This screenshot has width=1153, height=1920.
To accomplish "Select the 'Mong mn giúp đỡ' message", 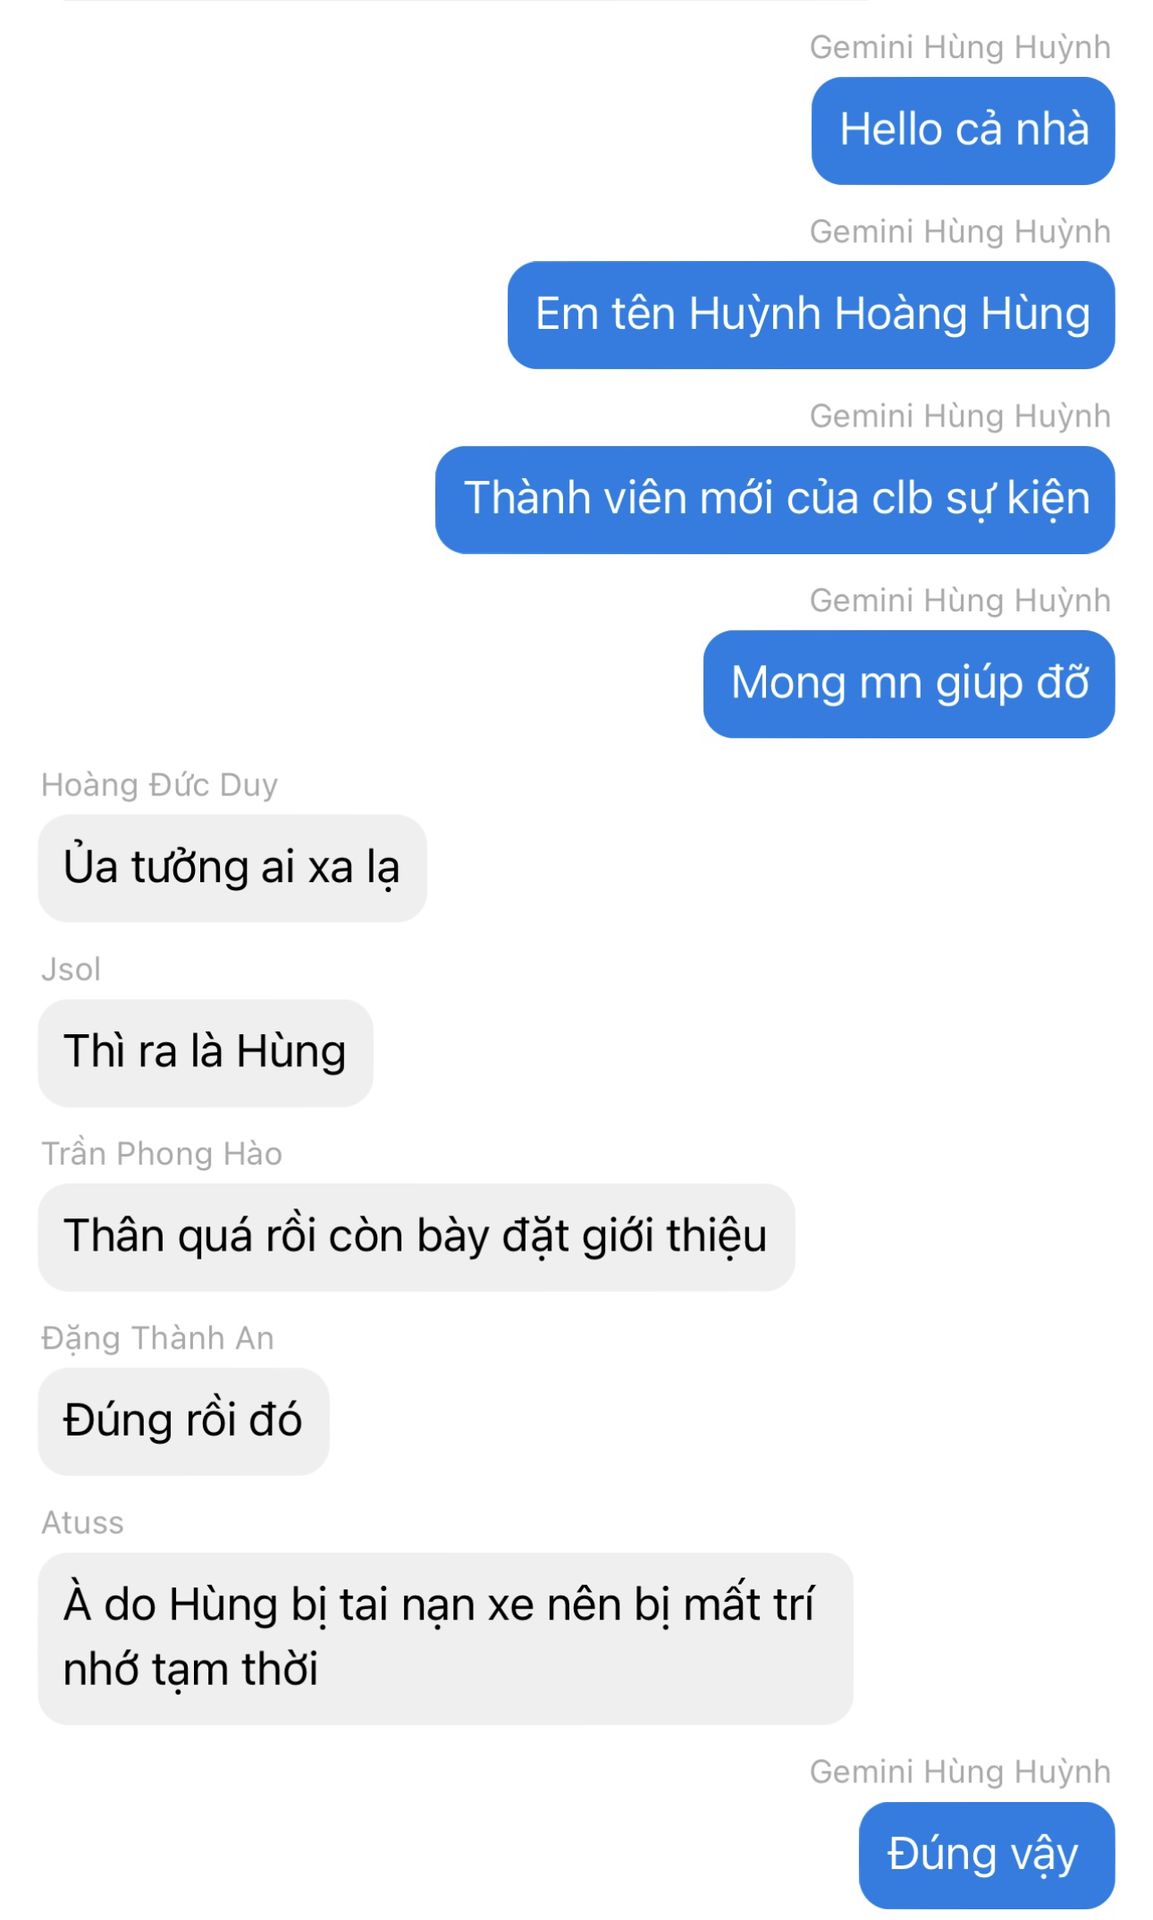I will 909,684.
